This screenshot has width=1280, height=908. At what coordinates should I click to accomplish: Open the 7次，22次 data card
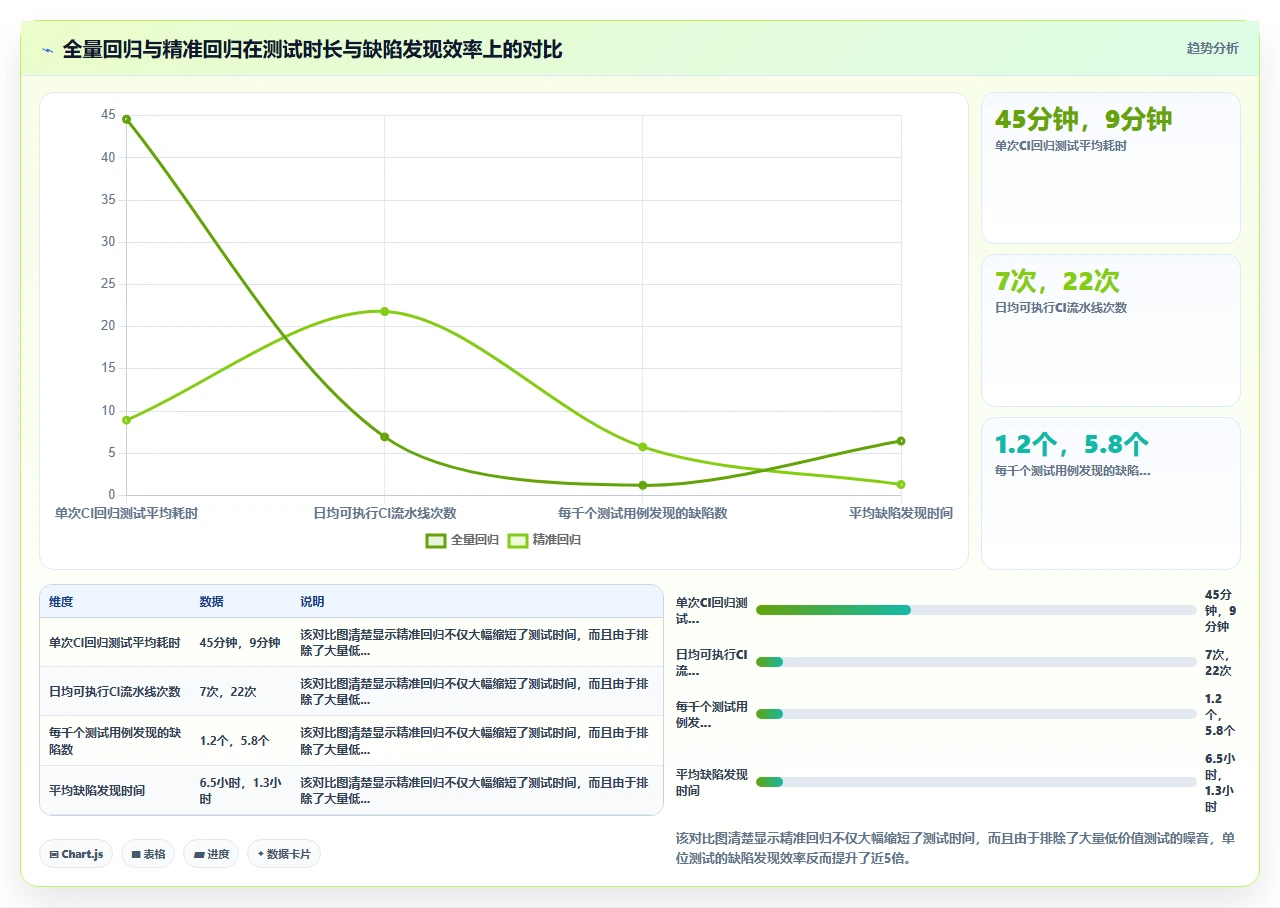(x=1111, y=330)
